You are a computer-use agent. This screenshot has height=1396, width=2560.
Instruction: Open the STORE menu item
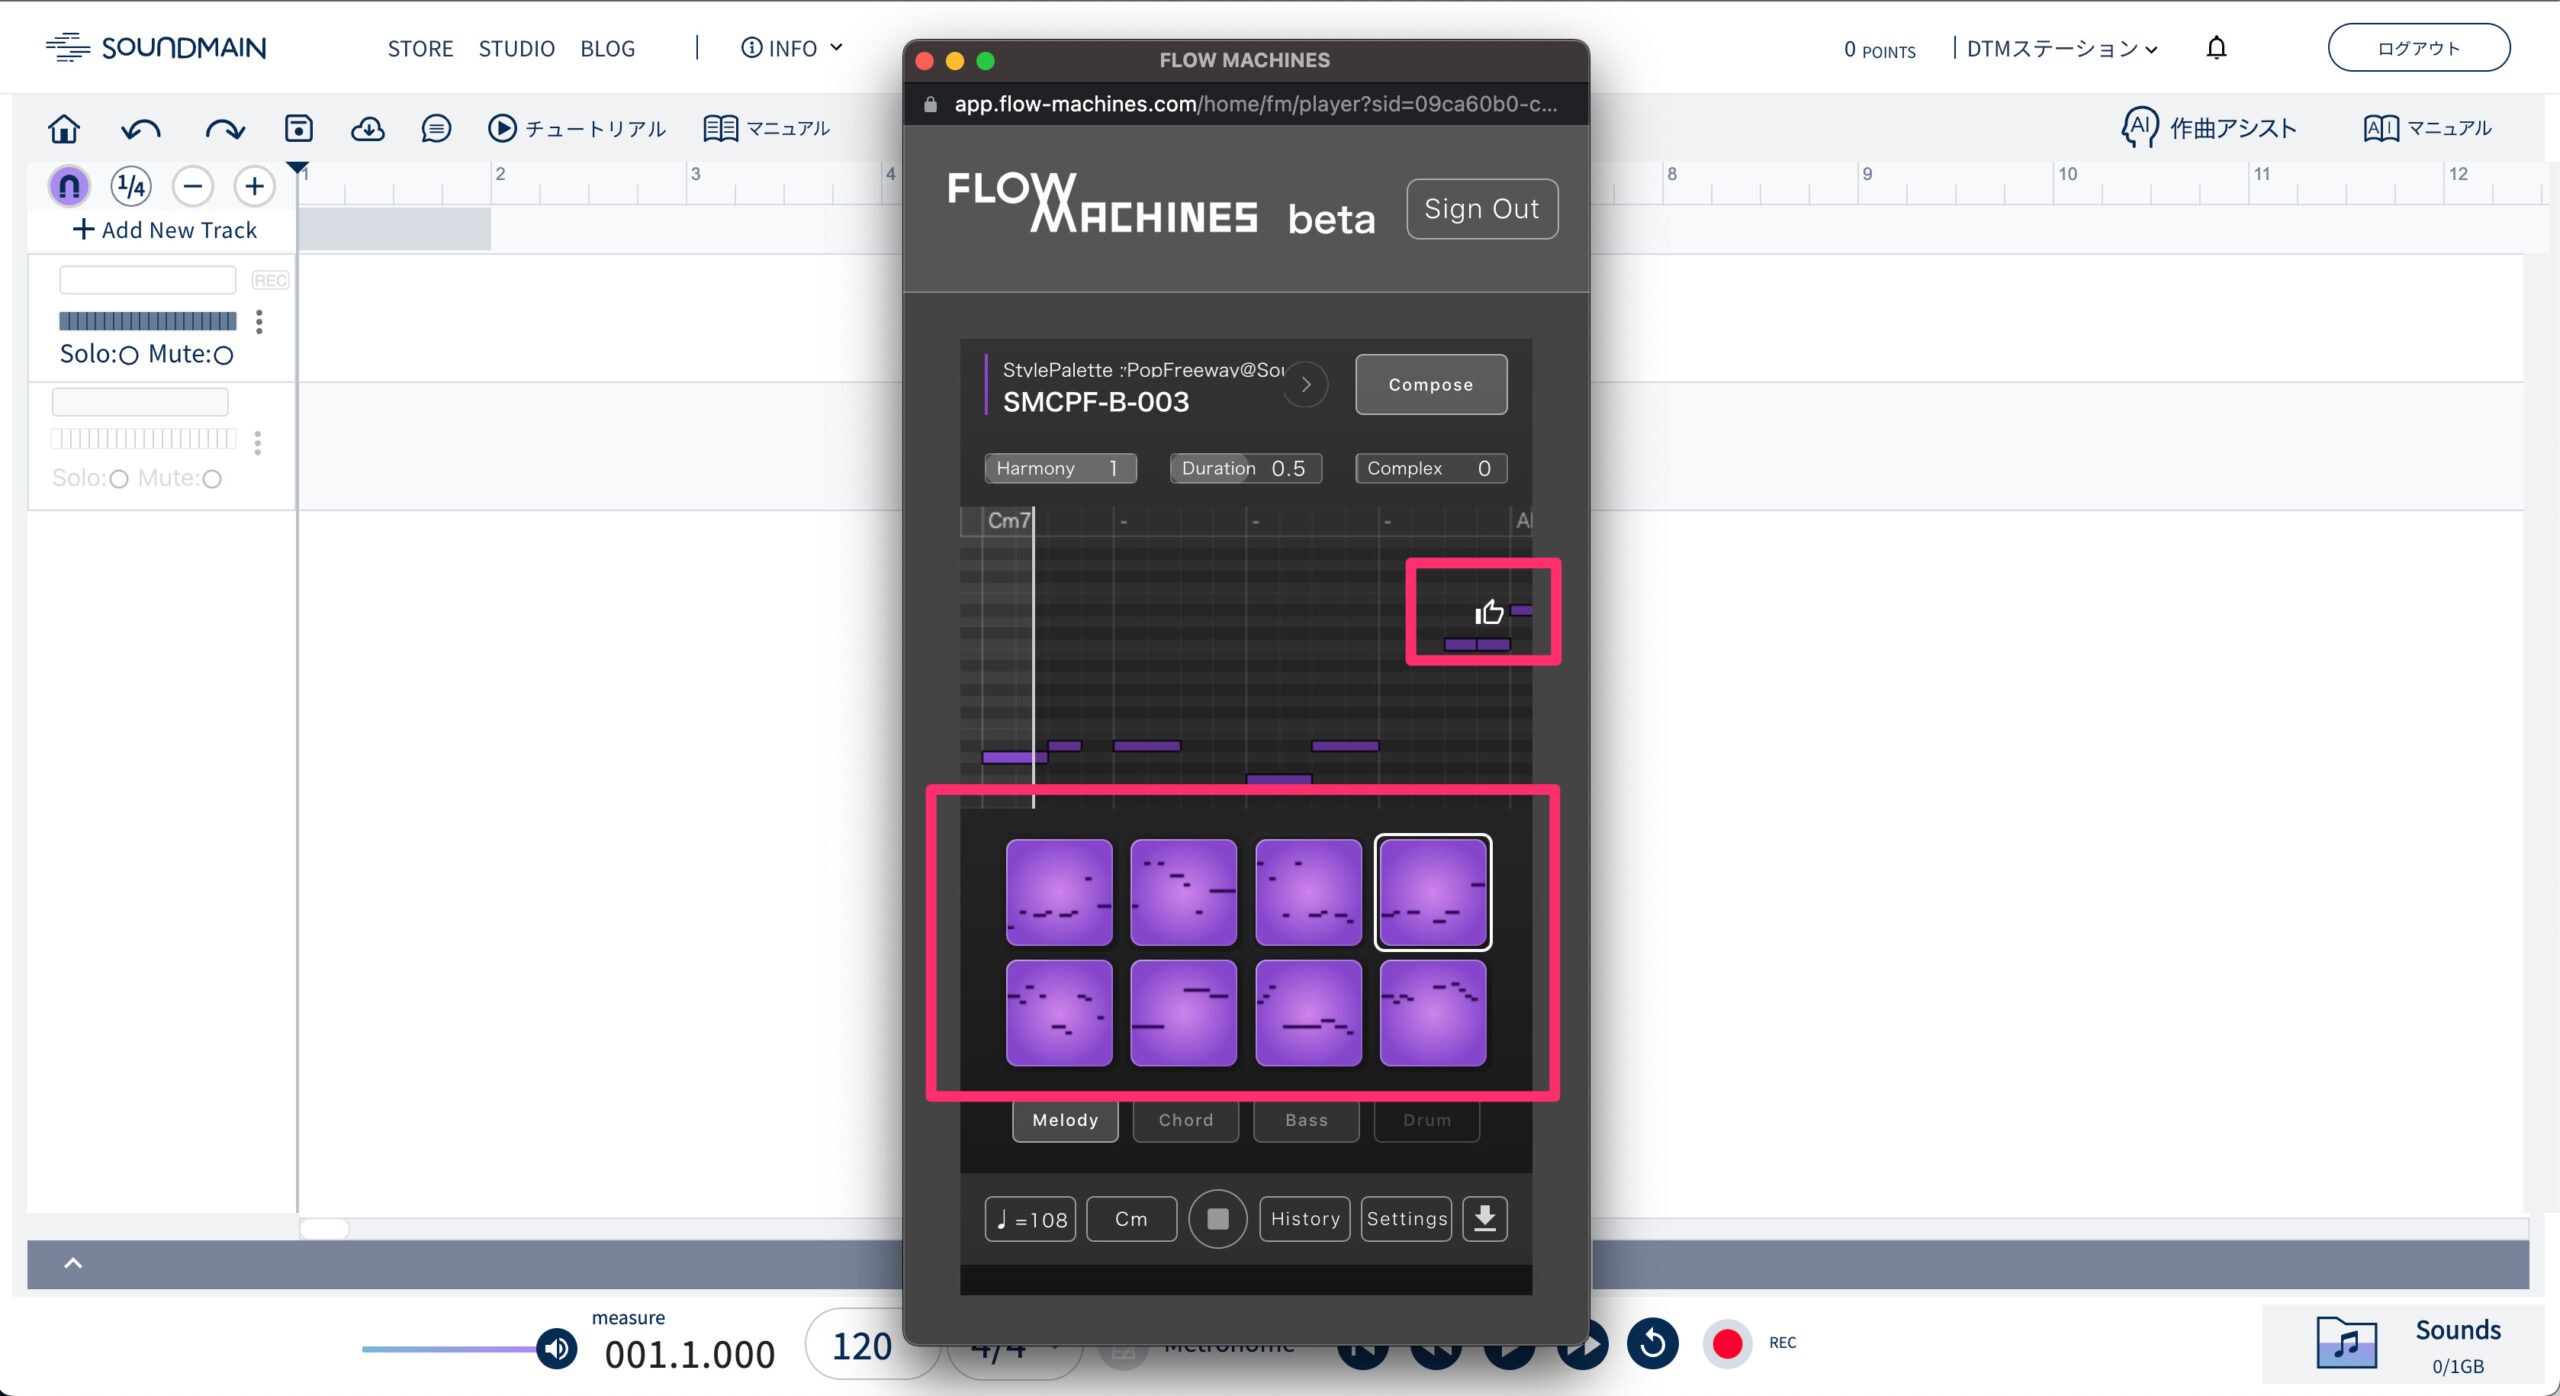coord(420,48)
